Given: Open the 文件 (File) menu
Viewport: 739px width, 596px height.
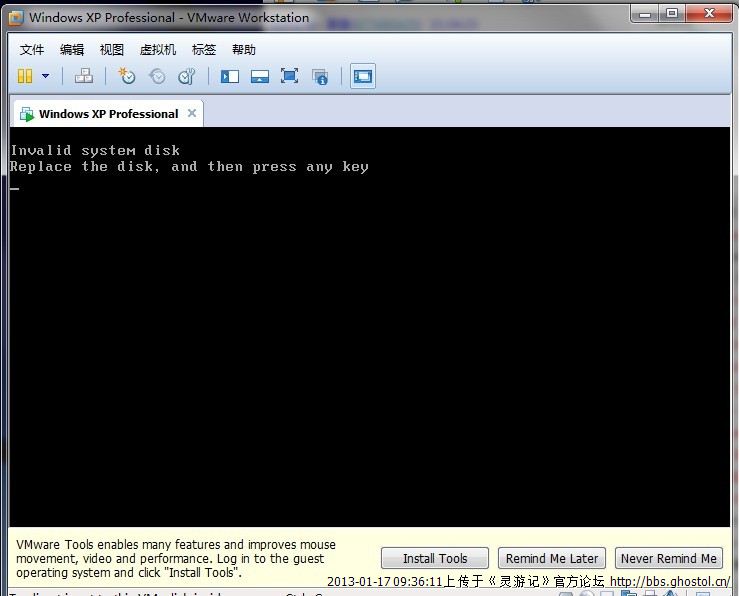Looking at the screenshot, I should [x=32, y=49].
